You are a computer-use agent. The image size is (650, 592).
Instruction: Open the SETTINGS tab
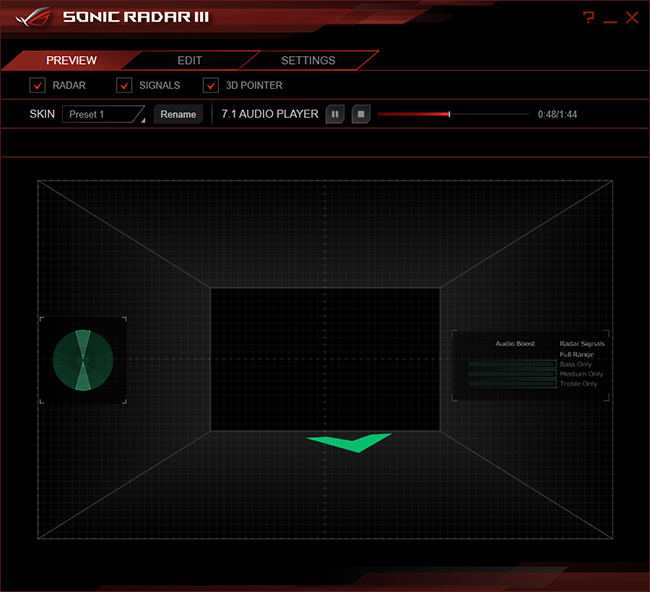[x=308, y=61]
